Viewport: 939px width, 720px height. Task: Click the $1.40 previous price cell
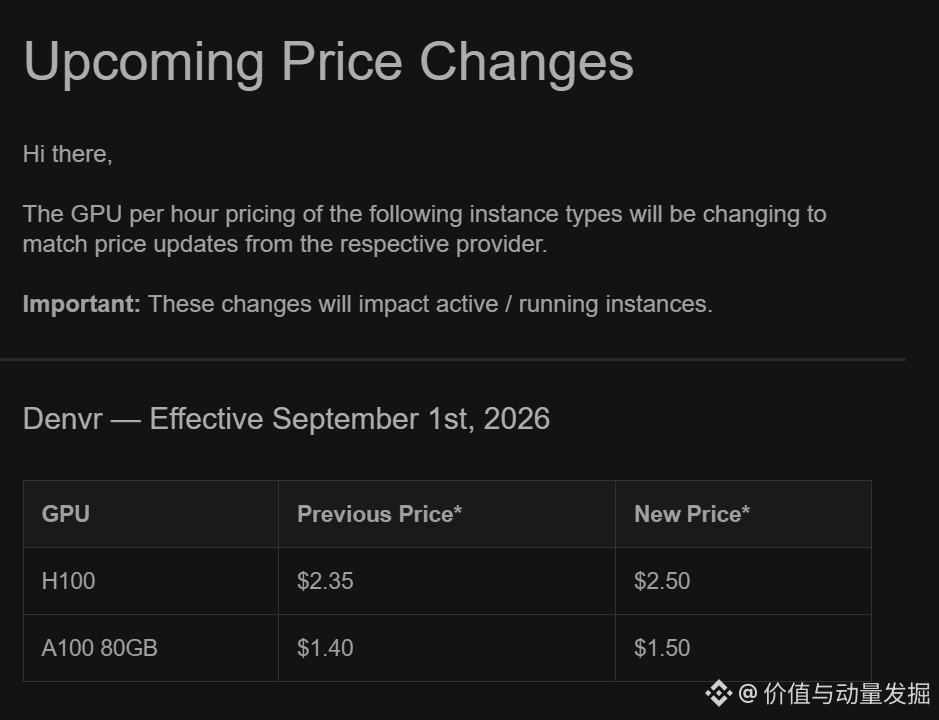(447, 648)
